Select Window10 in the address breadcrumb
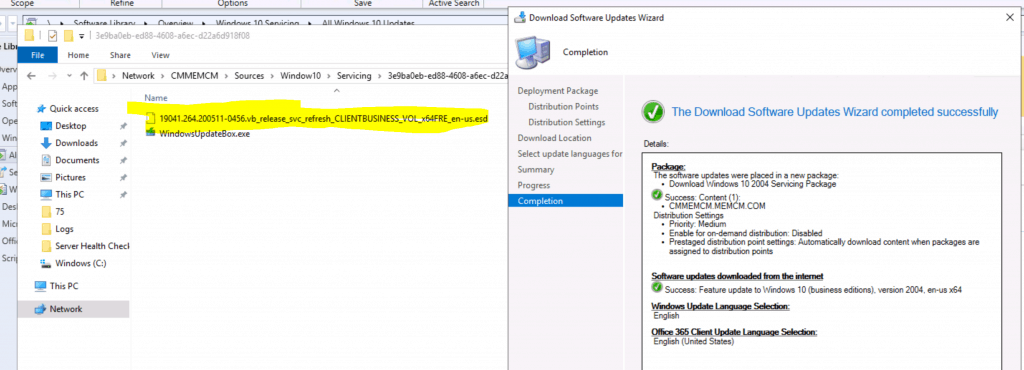 pyautogui.click(x=300, y=76)
